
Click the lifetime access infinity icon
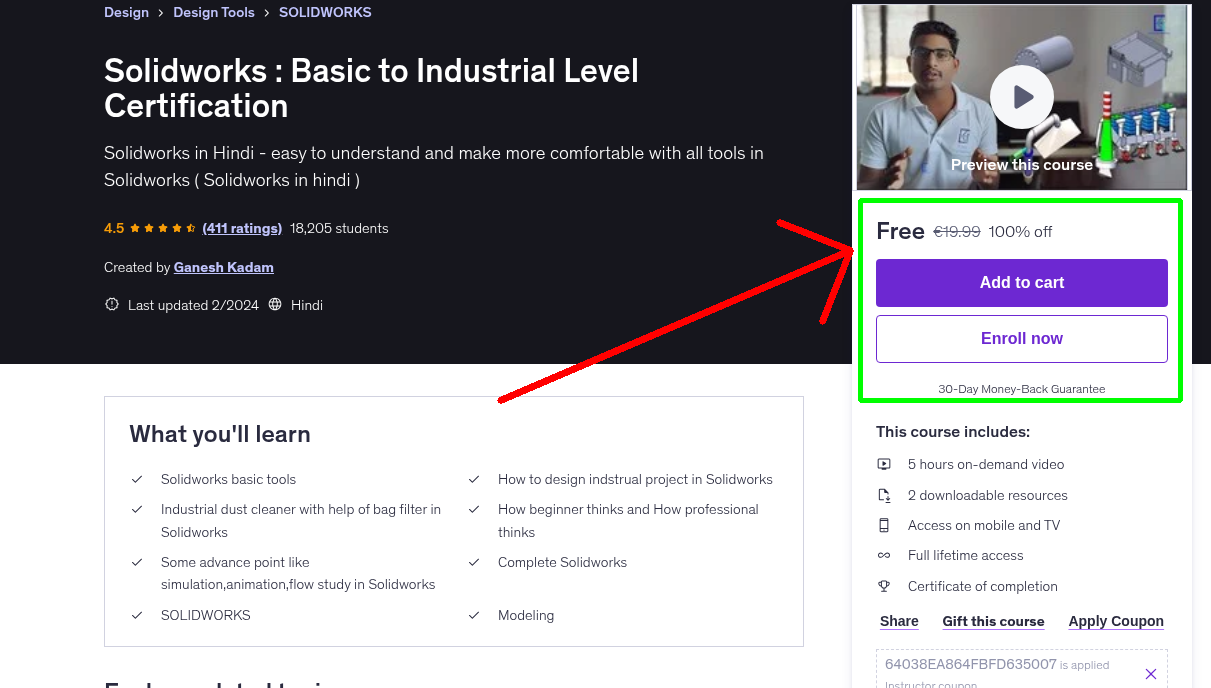pyautogui.click(x=884, y=555)
